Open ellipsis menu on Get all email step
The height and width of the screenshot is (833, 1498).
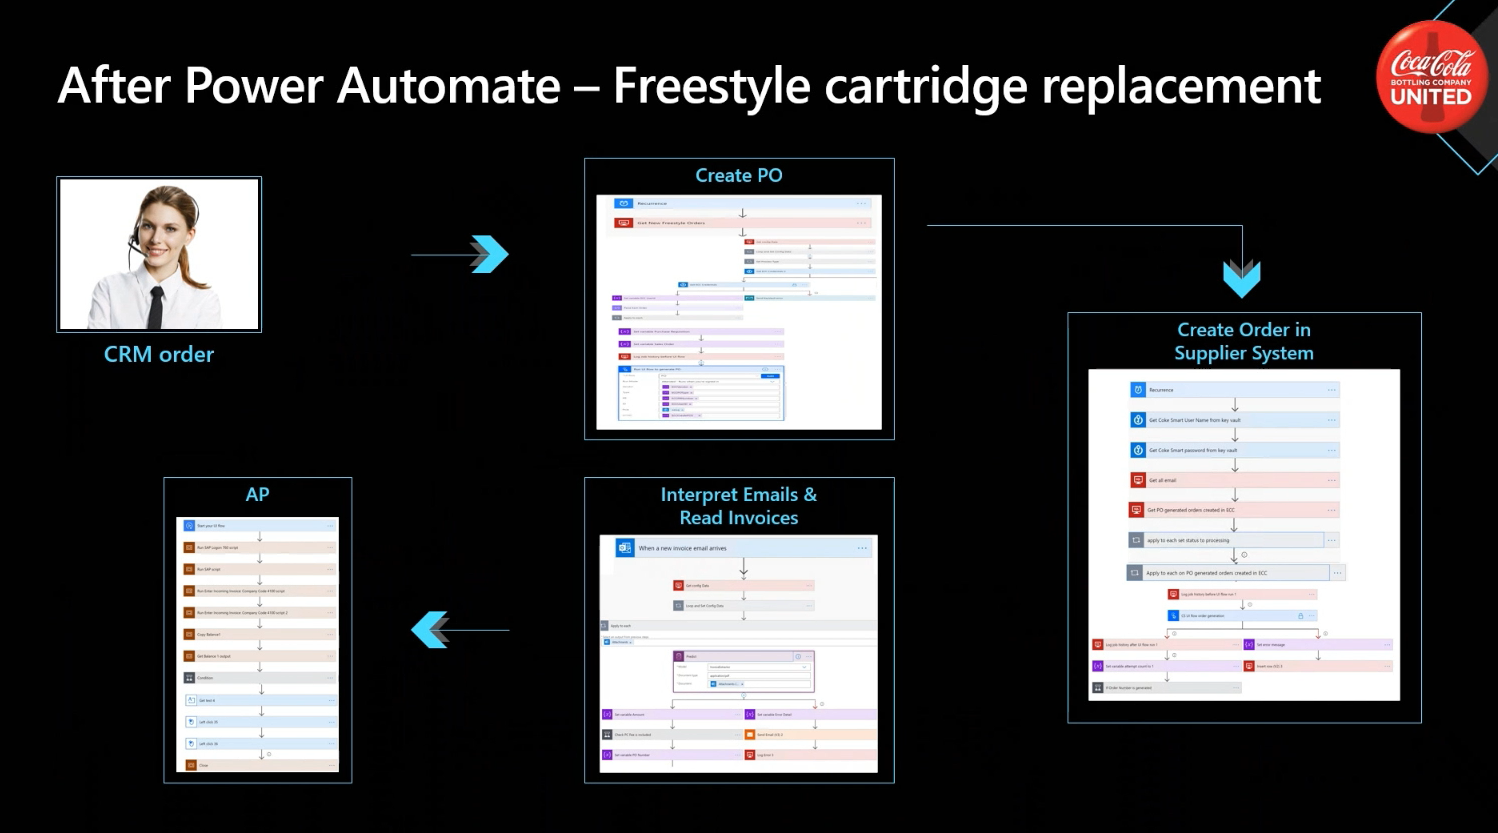1331,480
